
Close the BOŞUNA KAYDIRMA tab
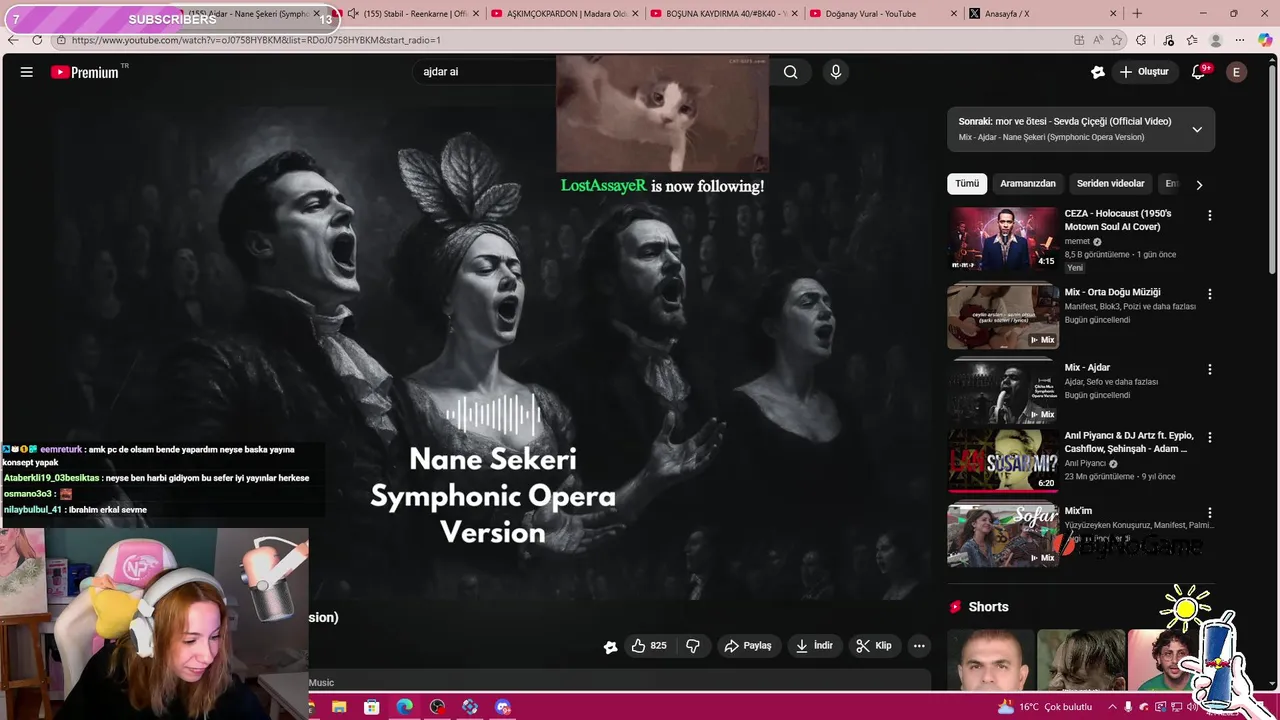pyautogui.click(x=795, y=14)
